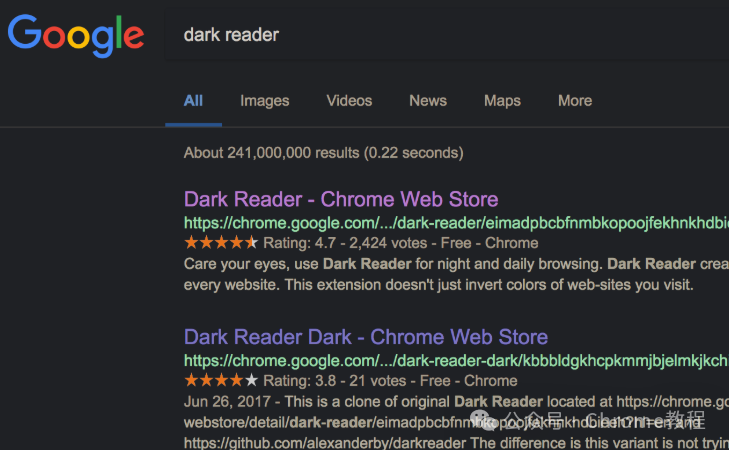Switch to the Images tab
Image resolution: width=729 pixels, height=450 pixels.
(x=265, y=101)
